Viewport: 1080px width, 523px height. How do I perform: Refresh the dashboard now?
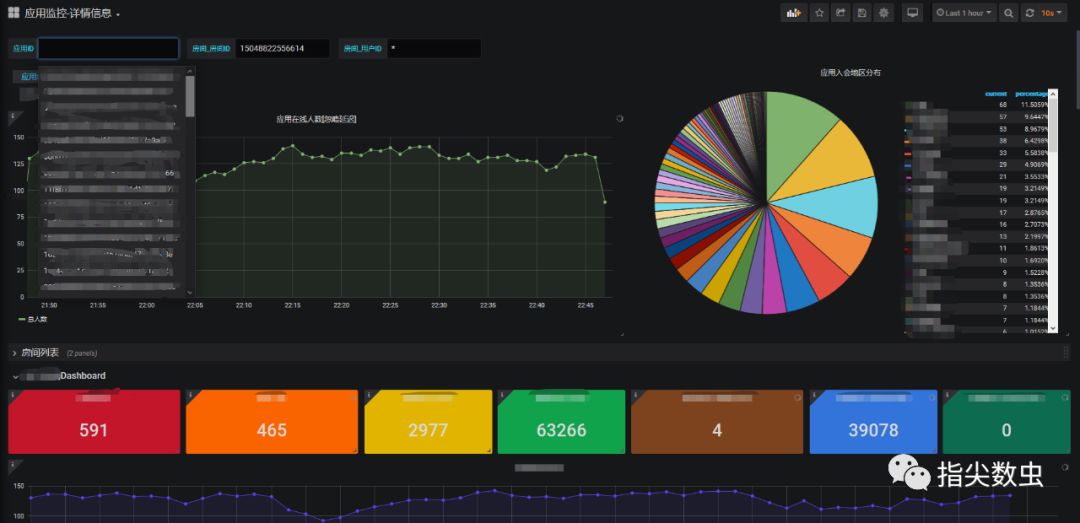tap(1030, 13)
